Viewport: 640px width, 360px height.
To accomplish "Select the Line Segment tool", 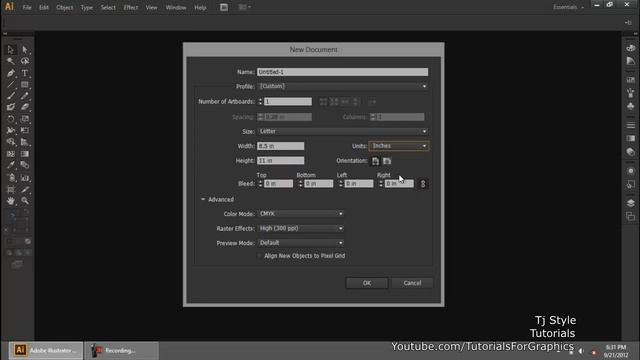I will click(x=11, y=84).
